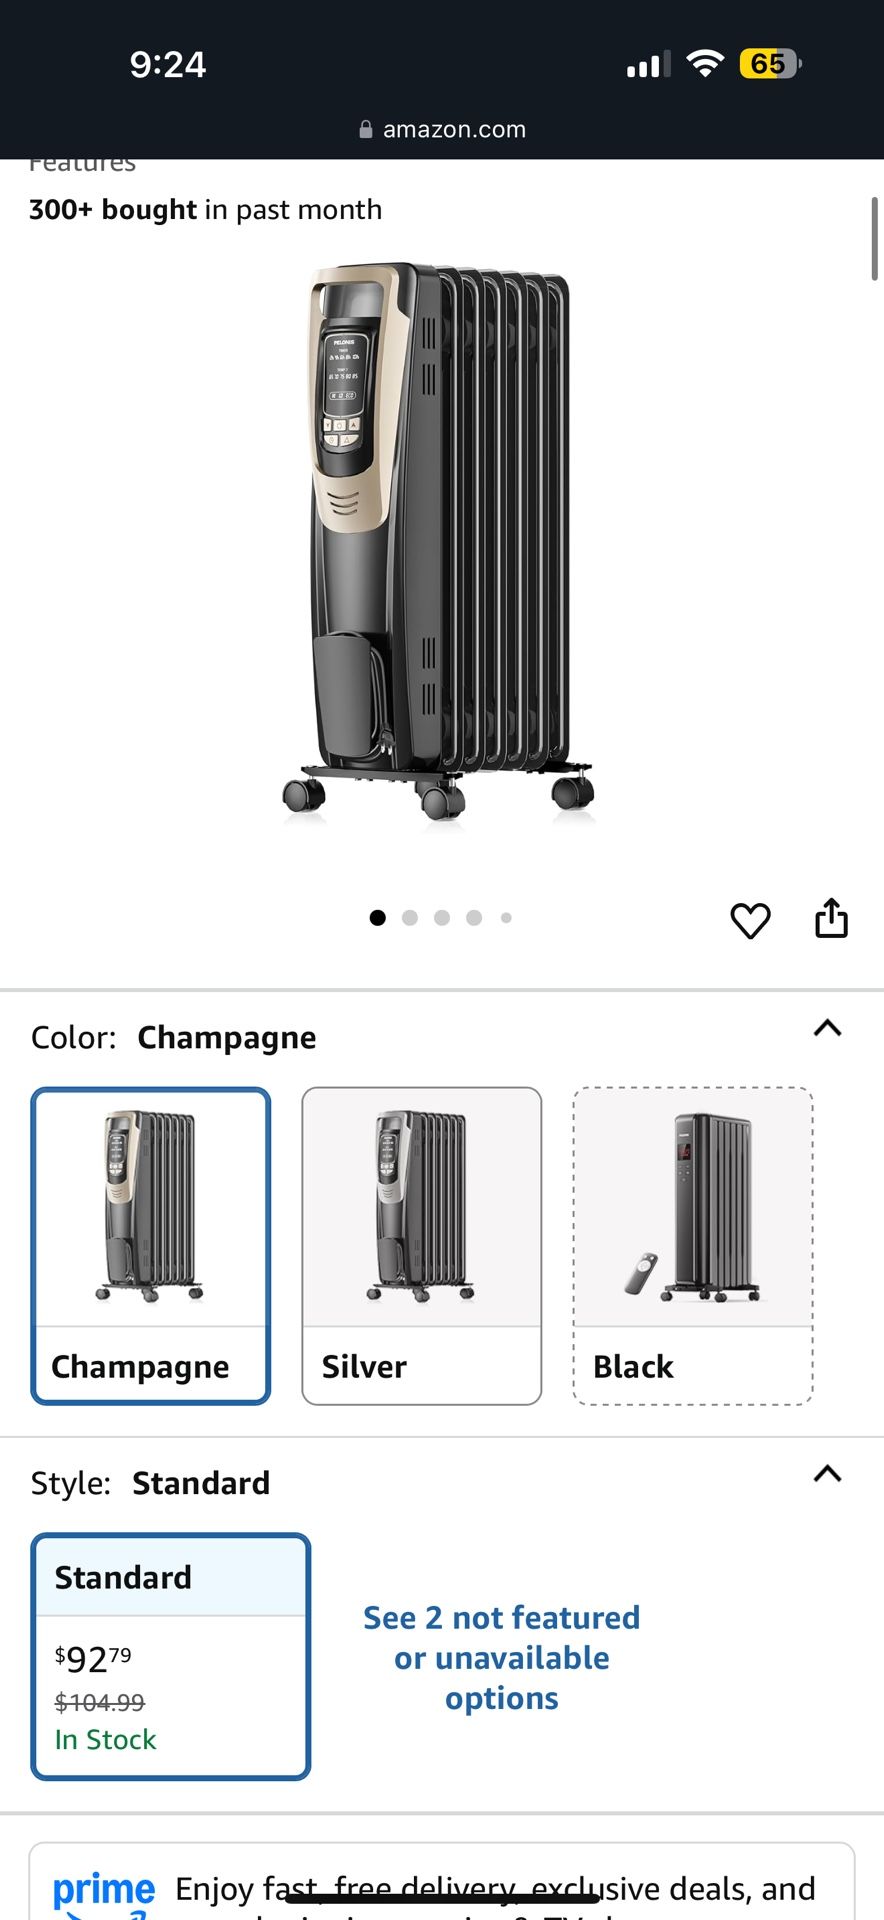884x1920 pixels.
Task: Tap the lock icon beside amazon.com
Action: pyautogui.click(x=366, y=129)
